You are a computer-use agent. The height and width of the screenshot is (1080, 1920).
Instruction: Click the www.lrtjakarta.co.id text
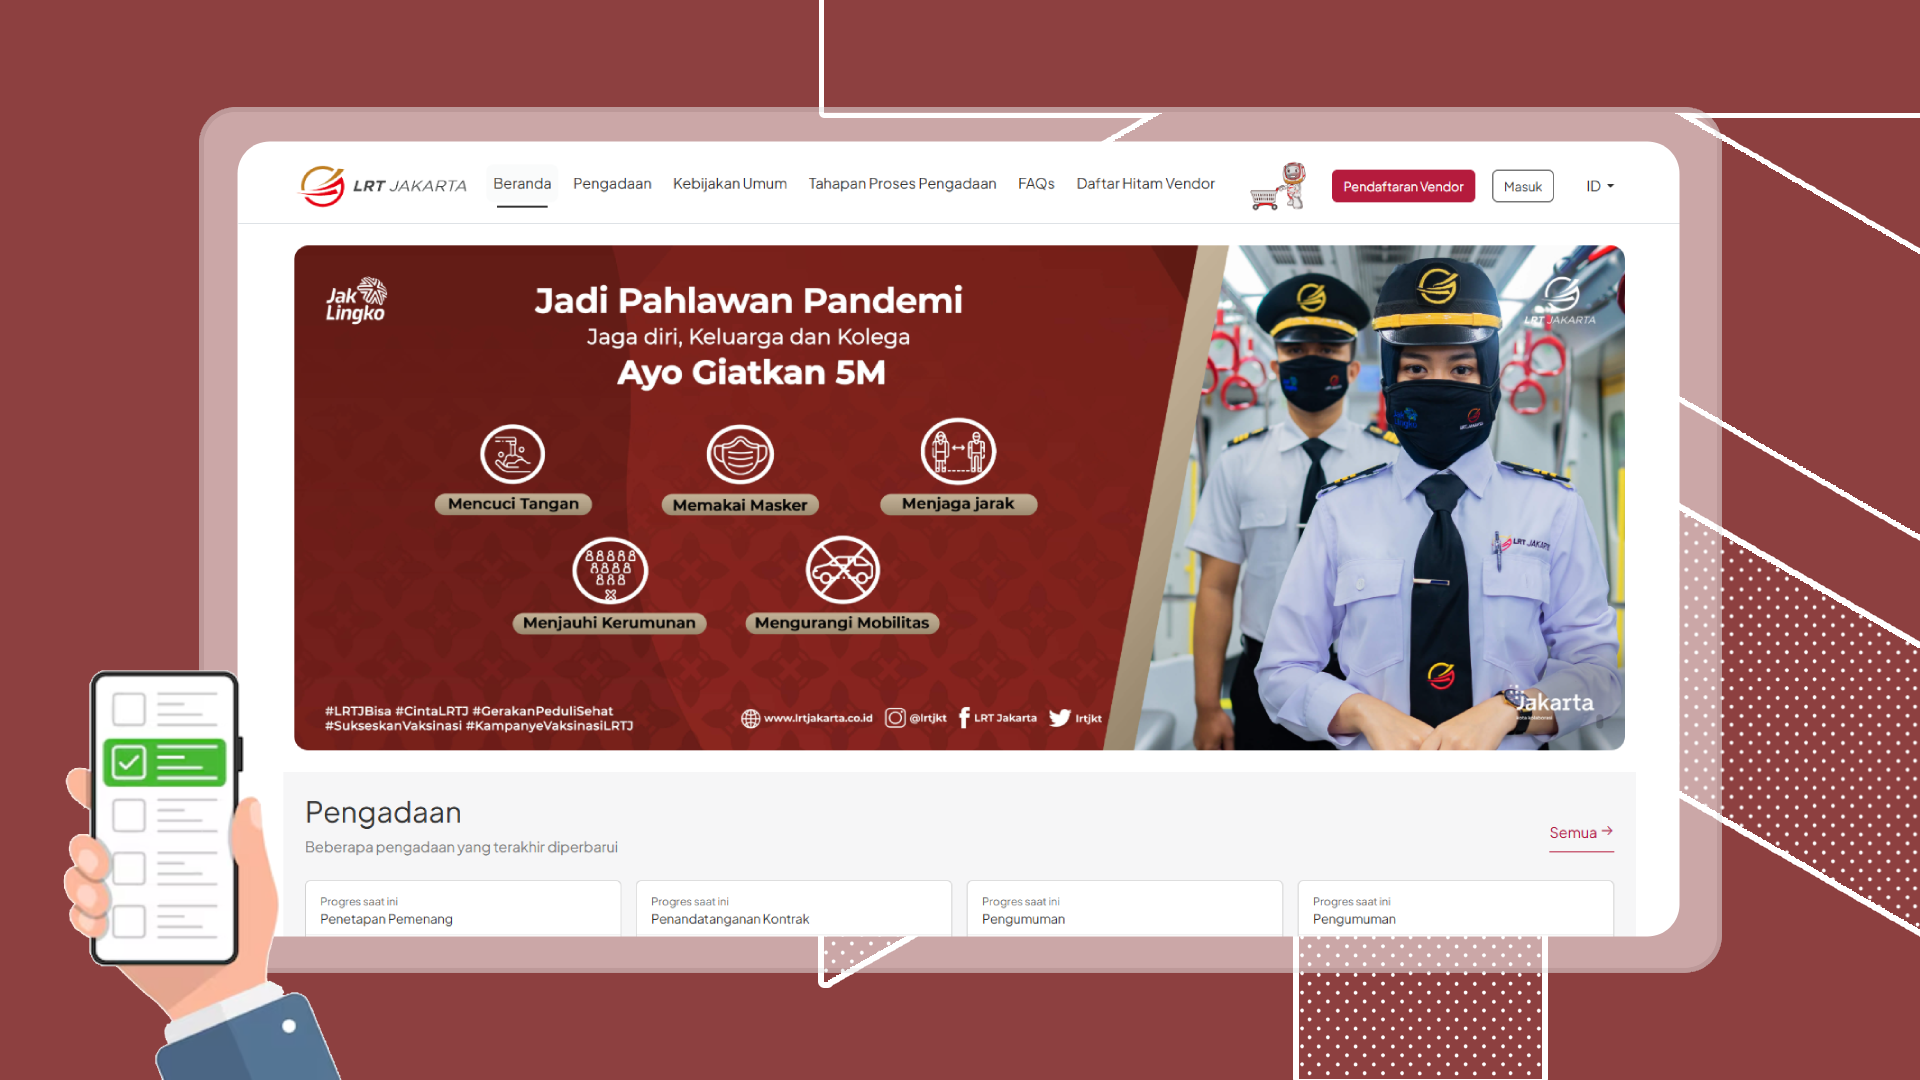[x=818, y=718]
